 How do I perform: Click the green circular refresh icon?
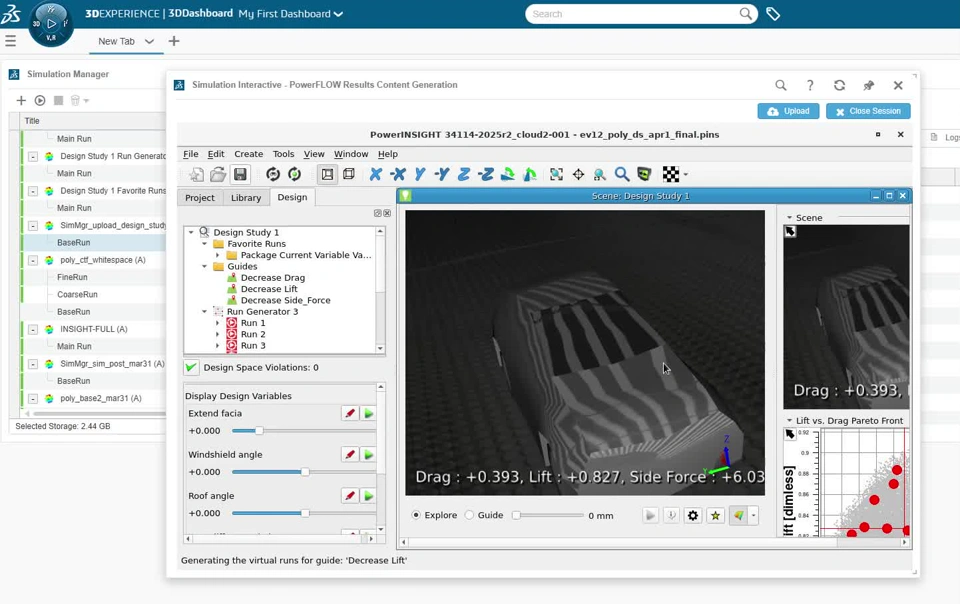tap(294, 174)
